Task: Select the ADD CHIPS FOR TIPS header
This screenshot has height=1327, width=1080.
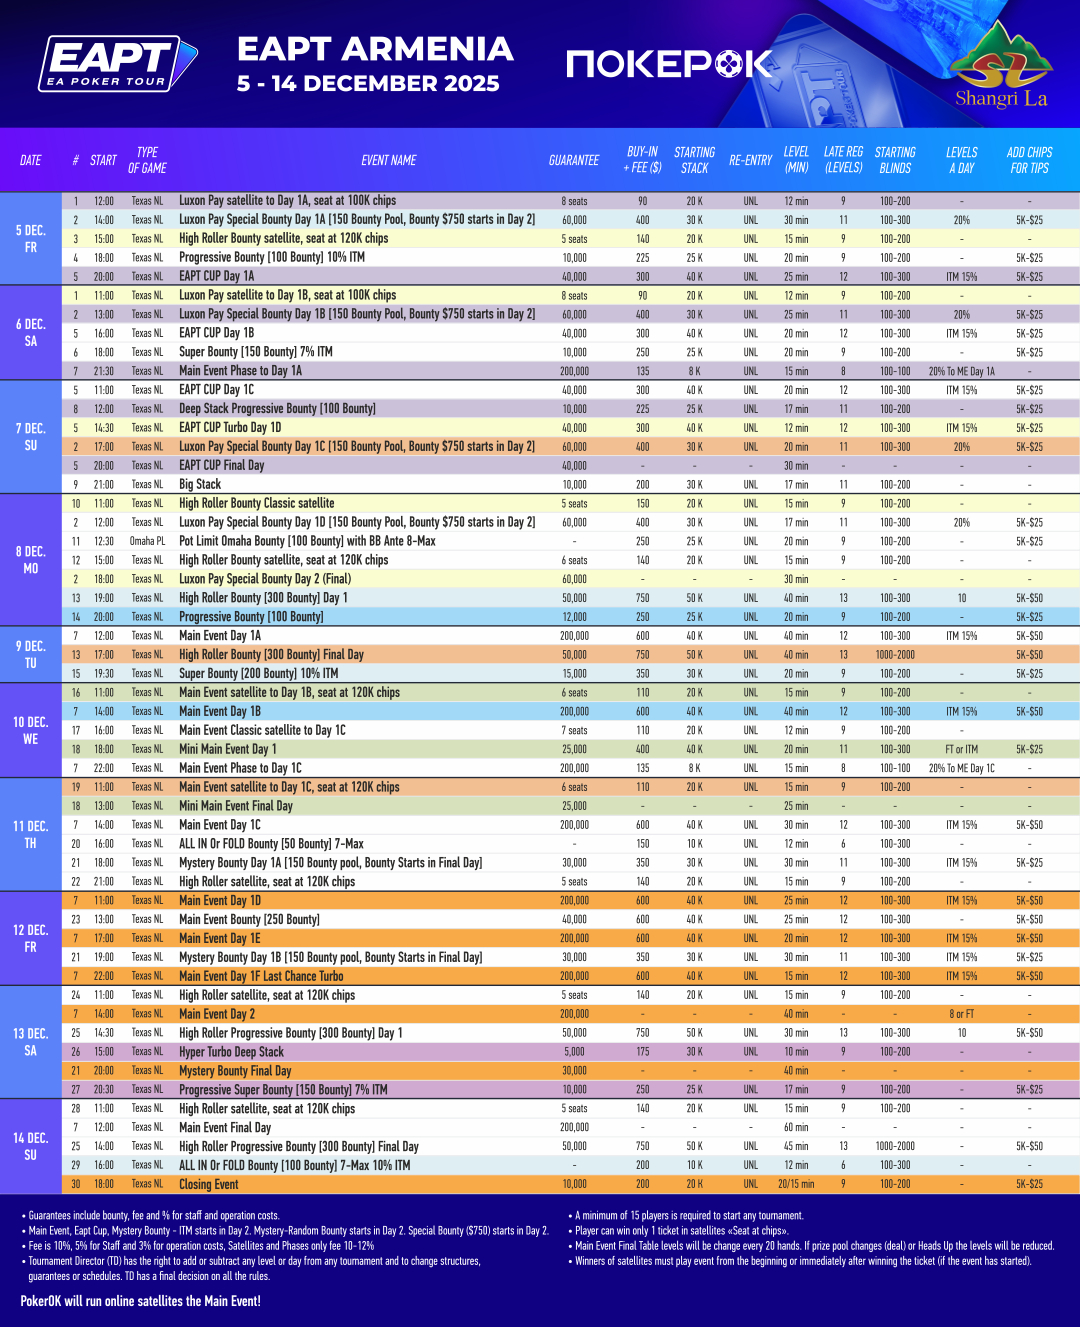Action: click(1029, 160)
